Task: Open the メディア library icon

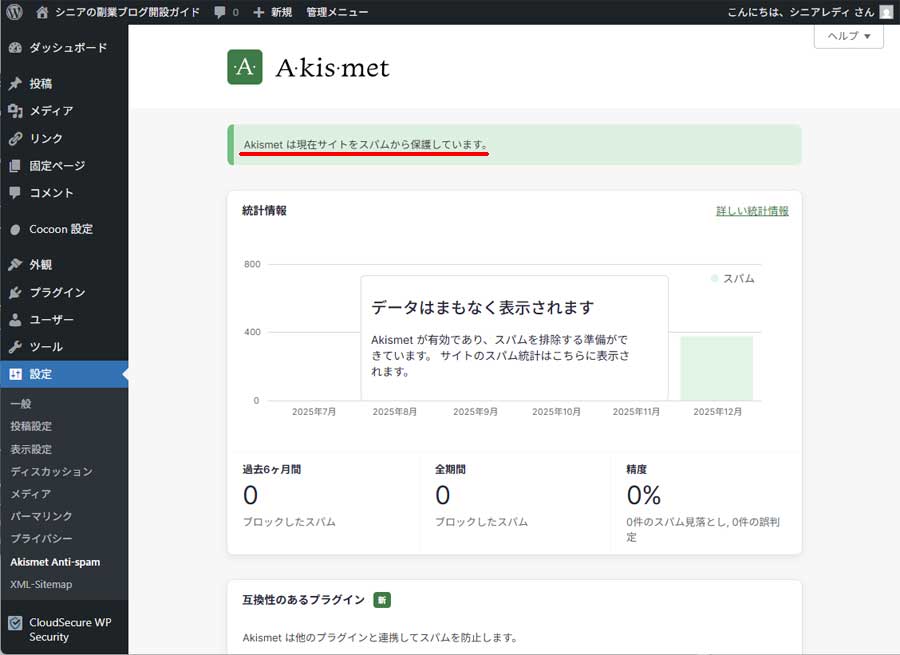Action: 14,111
